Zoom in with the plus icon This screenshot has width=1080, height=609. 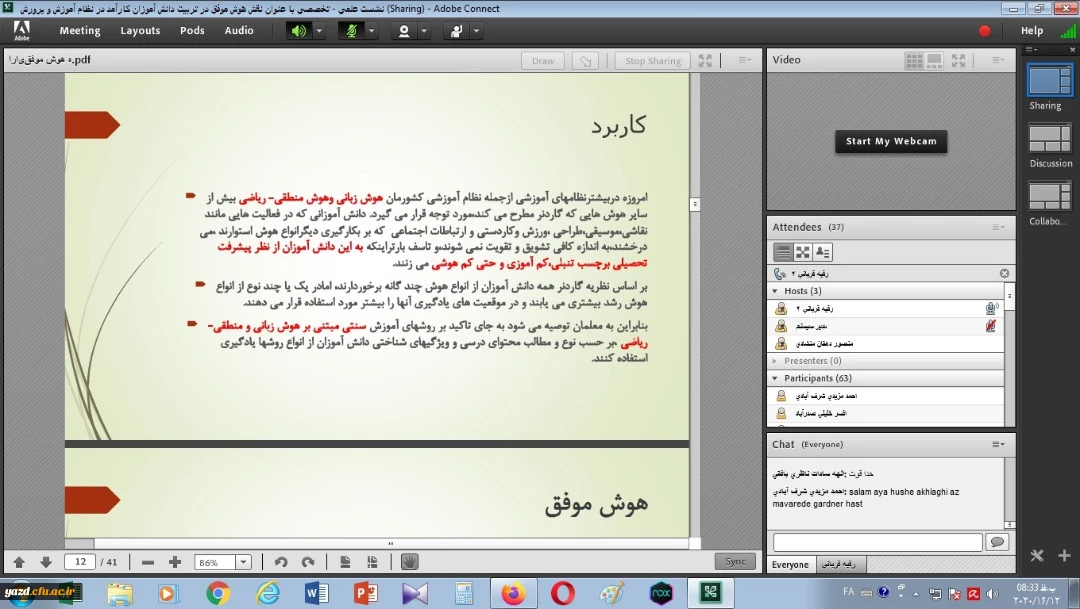pos(175,562)
